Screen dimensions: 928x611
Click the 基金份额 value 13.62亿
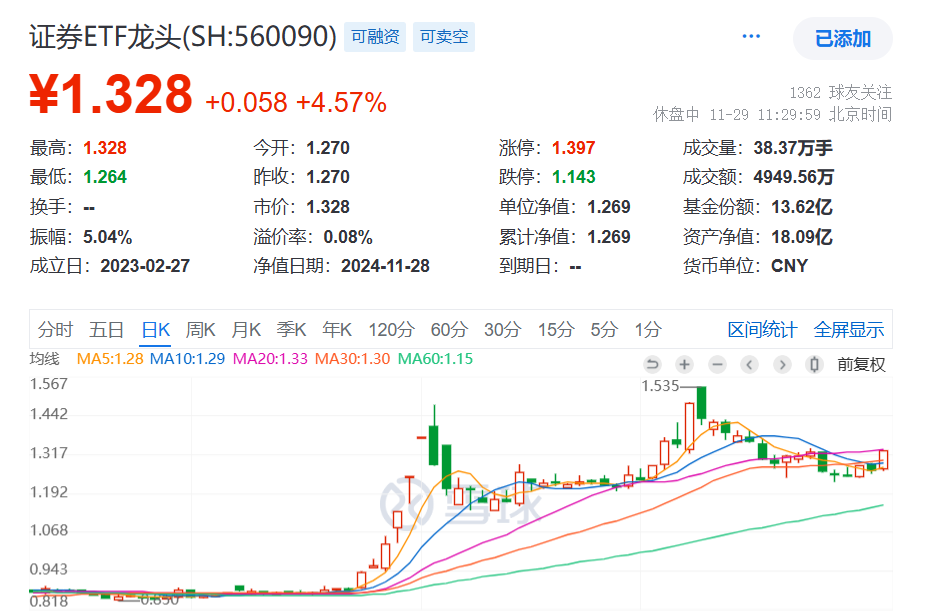pyautogui.click(x=802, y=207)
